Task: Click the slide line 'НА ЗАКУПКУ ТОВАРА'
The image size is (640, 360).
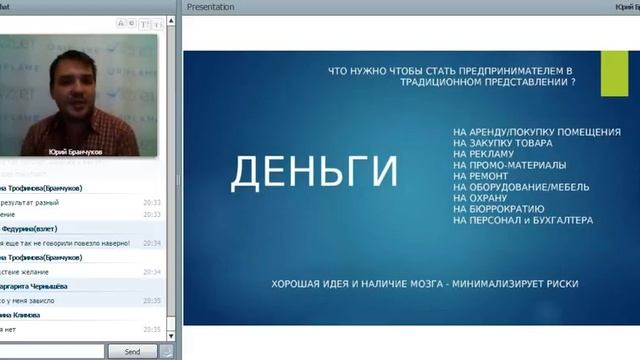Action: pos(503,143)
